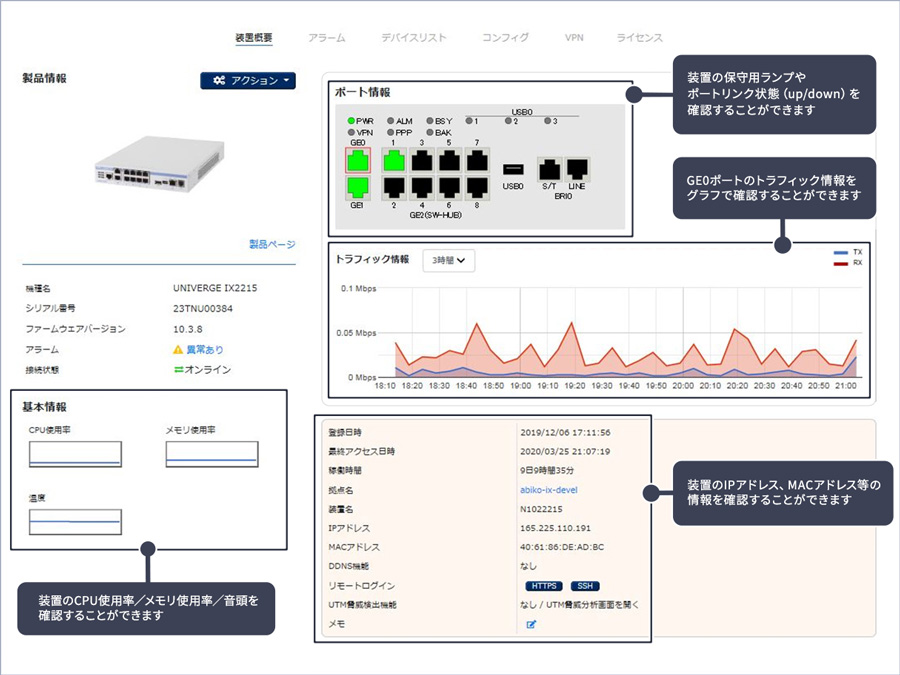Viewport: 900px width, 675px height.
Task: Select switch-hub port 6 icon
Action: 449,187
